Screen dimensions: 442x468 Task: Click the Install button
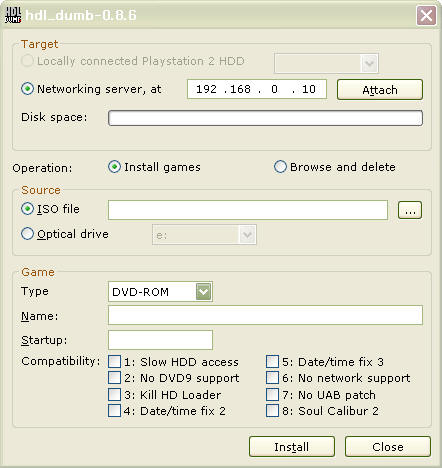tap(292, 447)
